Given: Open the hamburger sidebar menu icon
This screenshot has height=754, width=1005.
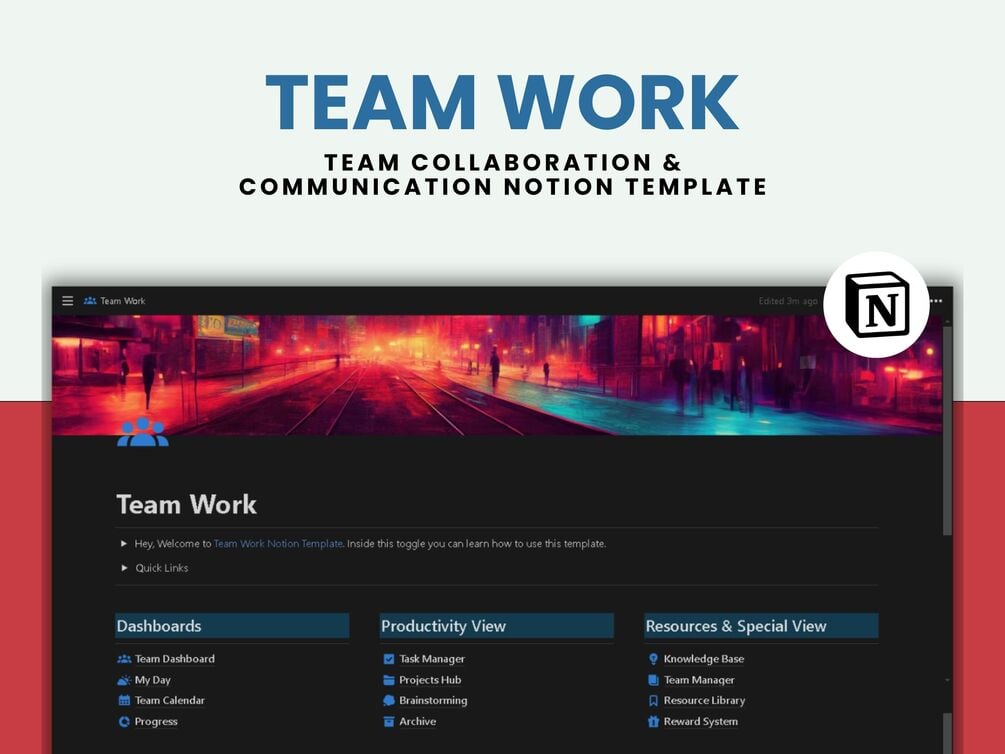Looking at the screenshot, I should (x=67, y=301).
